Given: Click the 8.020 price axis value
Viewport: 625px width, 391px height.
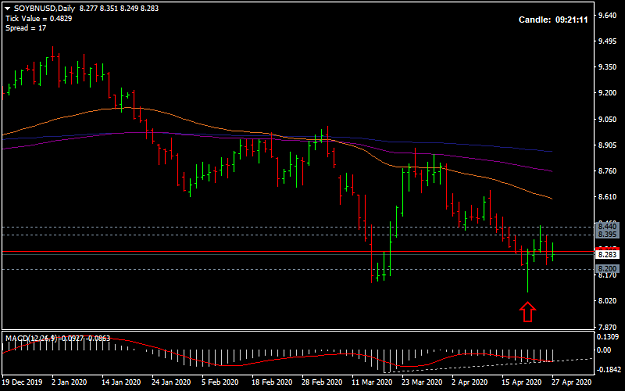Looking at the screenshot, I should 607,301.
